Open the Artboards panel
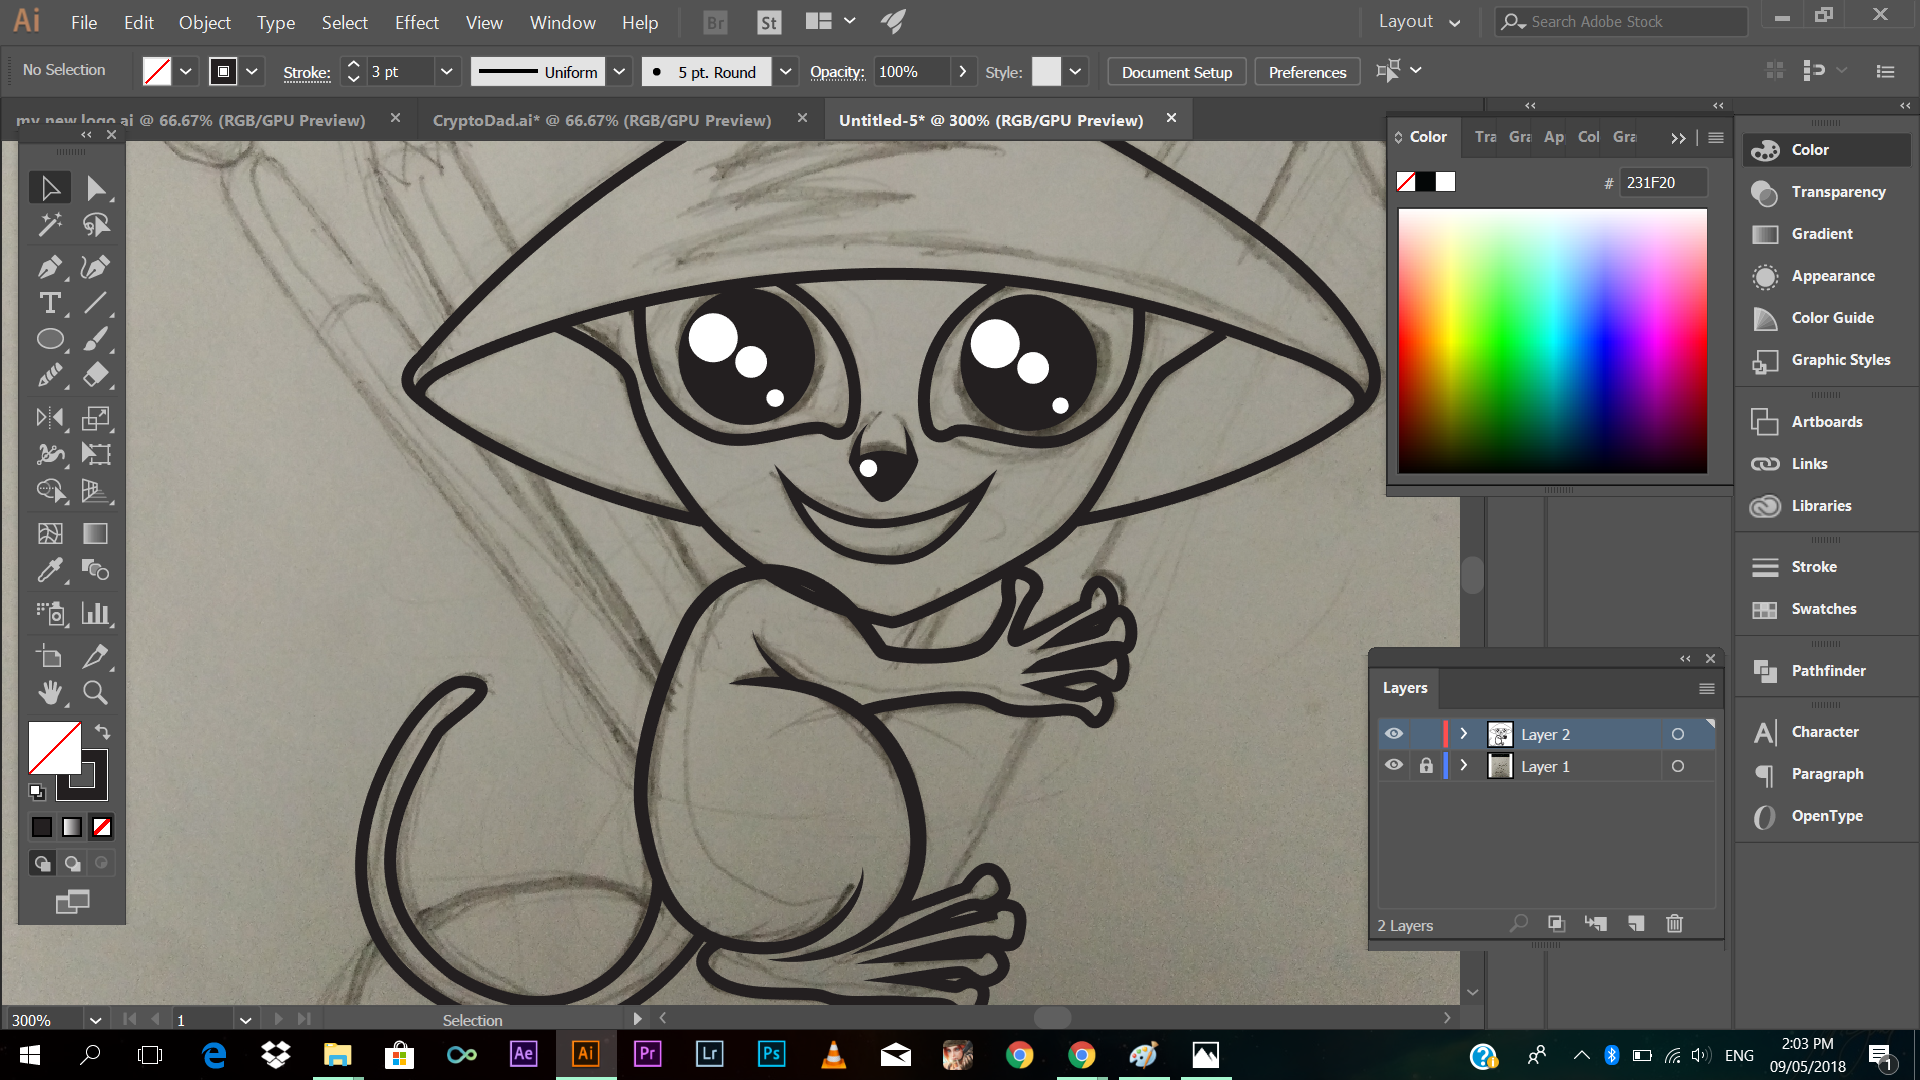The width and height of the screenshot is (1920, 1080). 1827,421
